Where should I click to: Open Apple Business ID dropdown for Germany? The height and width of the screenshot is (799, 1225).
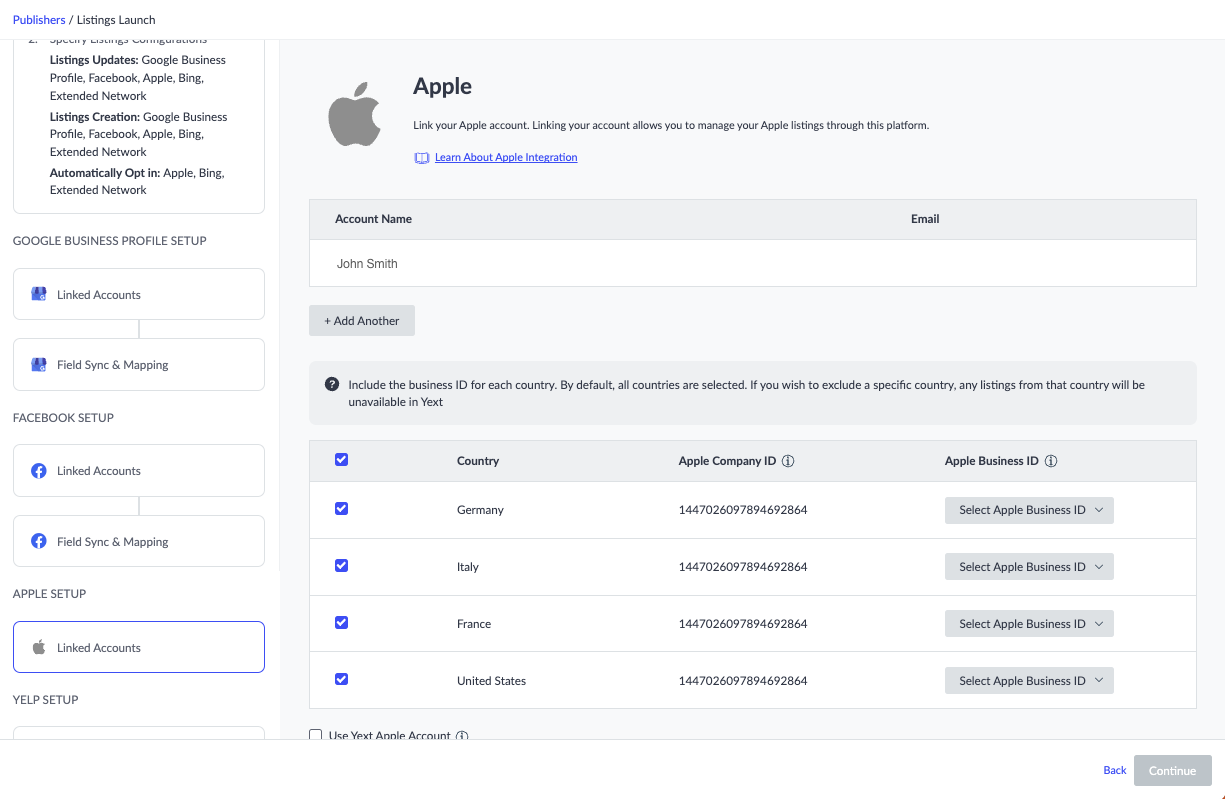tap(1029, 510)
